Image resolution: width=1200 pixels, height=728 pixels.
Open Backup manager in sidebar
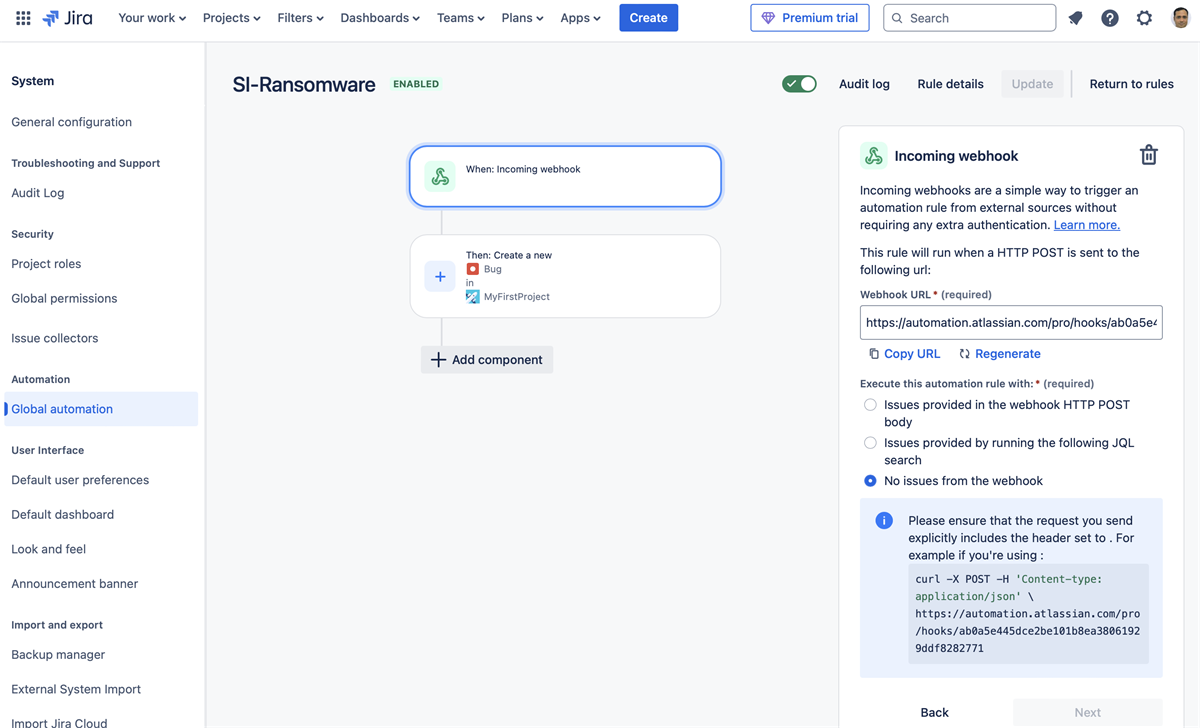point(58,655)
